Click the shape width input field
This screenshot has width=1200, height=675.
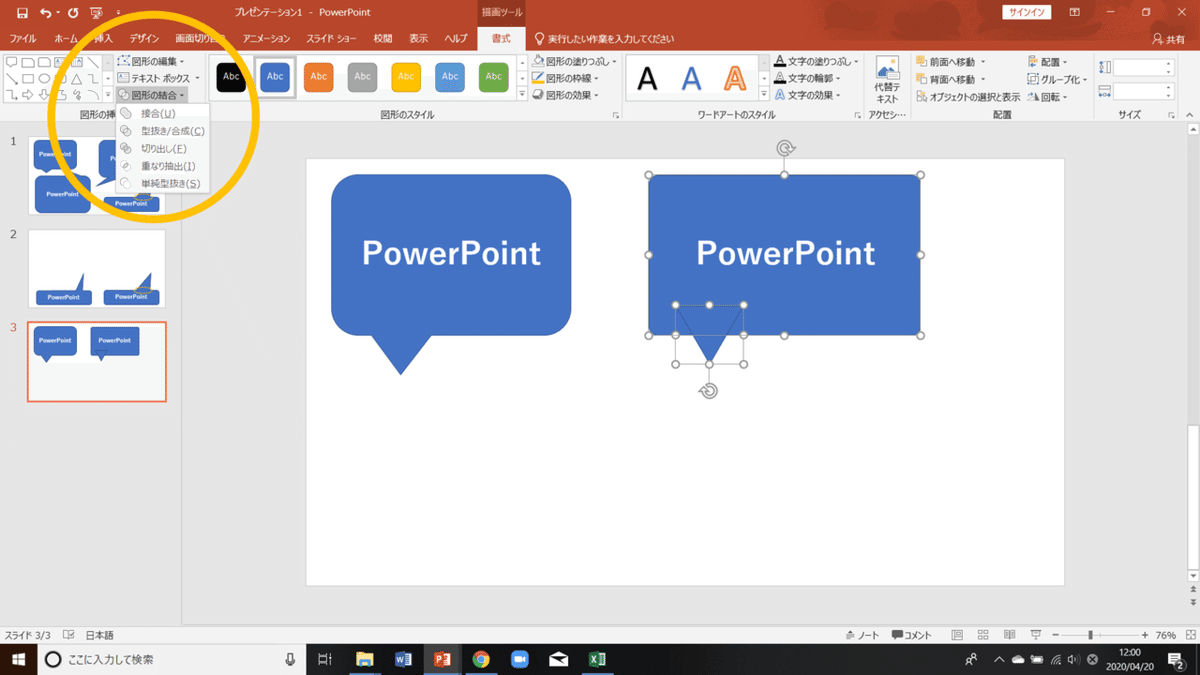point(1143,91)
